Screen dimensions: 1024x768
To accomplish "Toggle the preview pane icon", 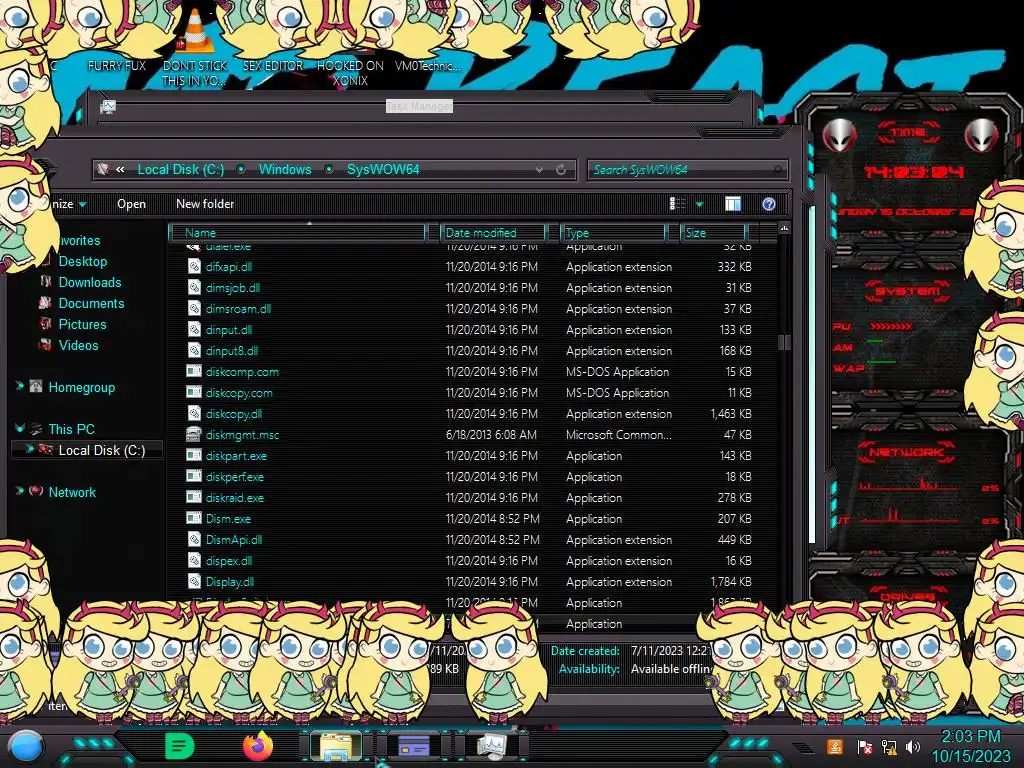I will click(x=733, y=204).
